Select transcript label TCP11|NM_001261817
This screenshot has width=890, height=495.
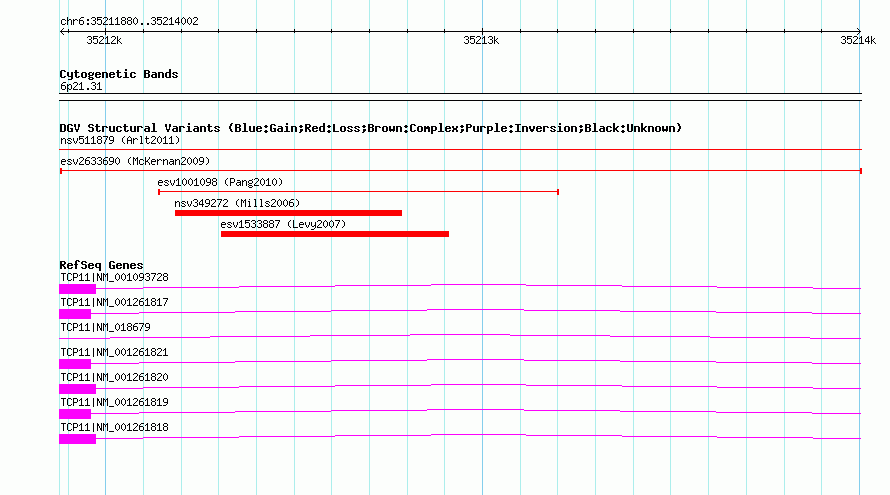point(114,303)
